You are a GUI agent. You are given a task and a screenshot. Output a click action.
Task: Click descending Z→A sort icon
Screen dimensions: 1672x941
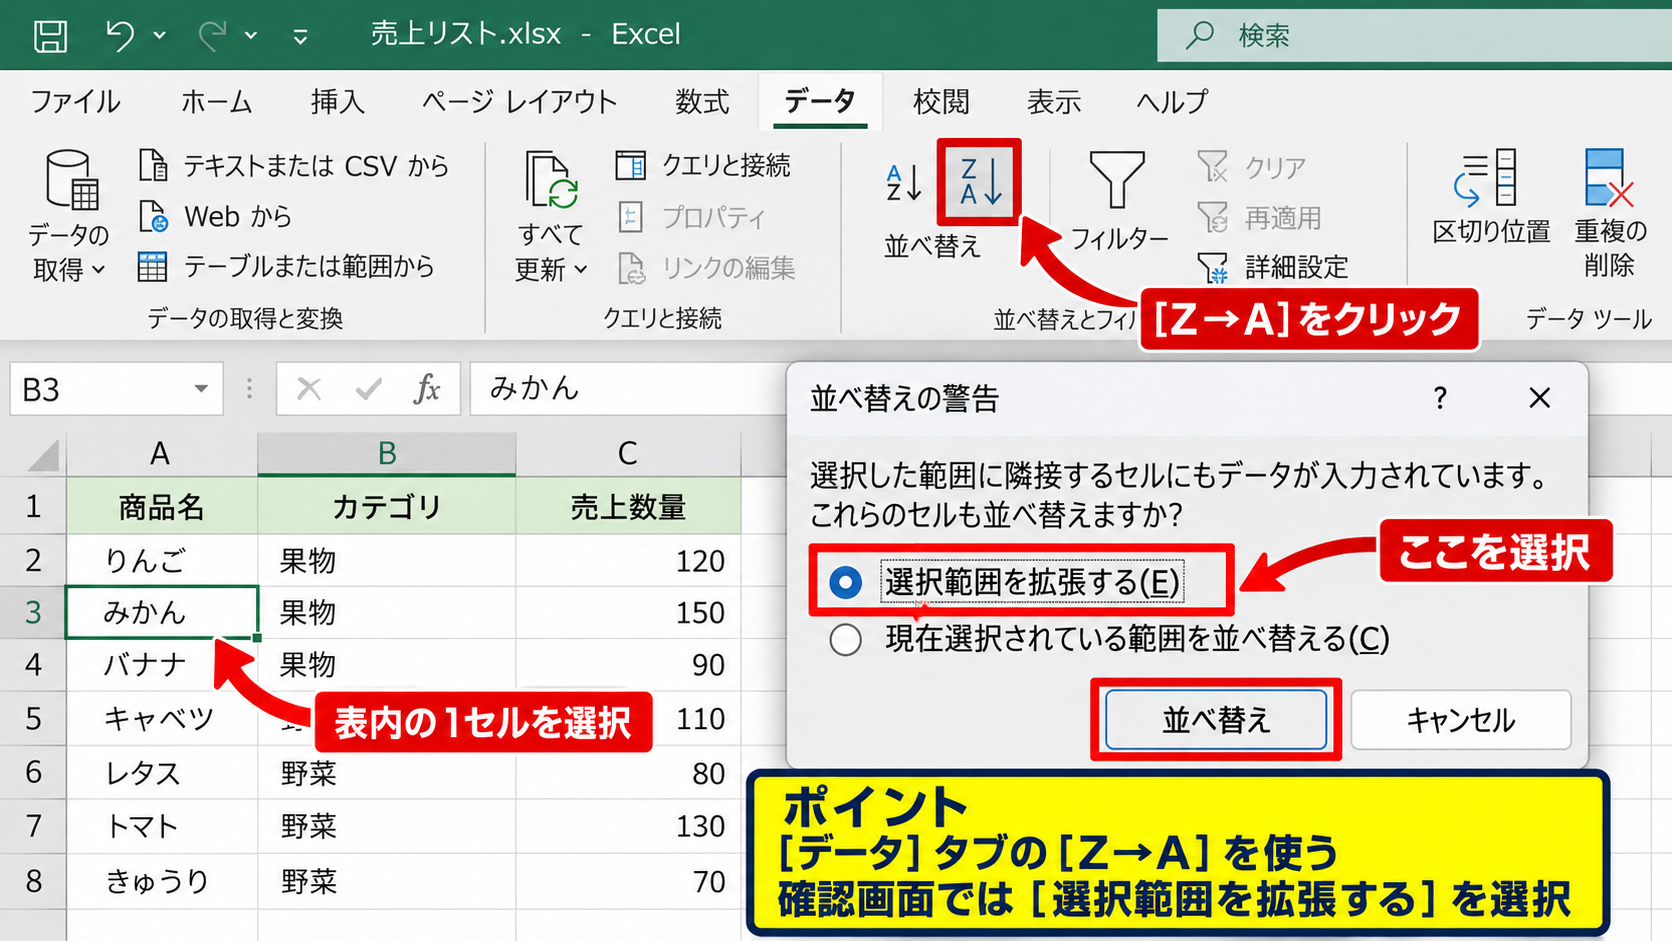click(979, 181)
